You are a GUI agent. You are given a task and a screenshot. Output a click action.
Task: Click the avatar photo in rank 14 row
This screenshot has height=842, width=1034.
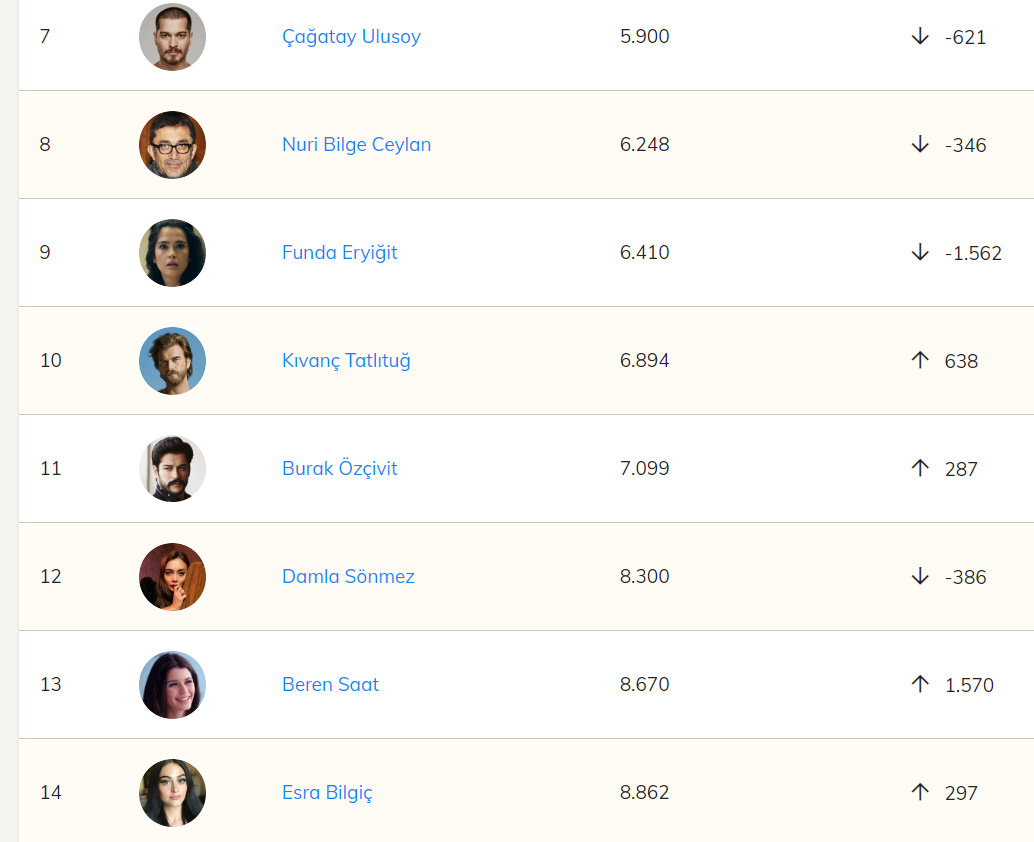pos(172,793)
